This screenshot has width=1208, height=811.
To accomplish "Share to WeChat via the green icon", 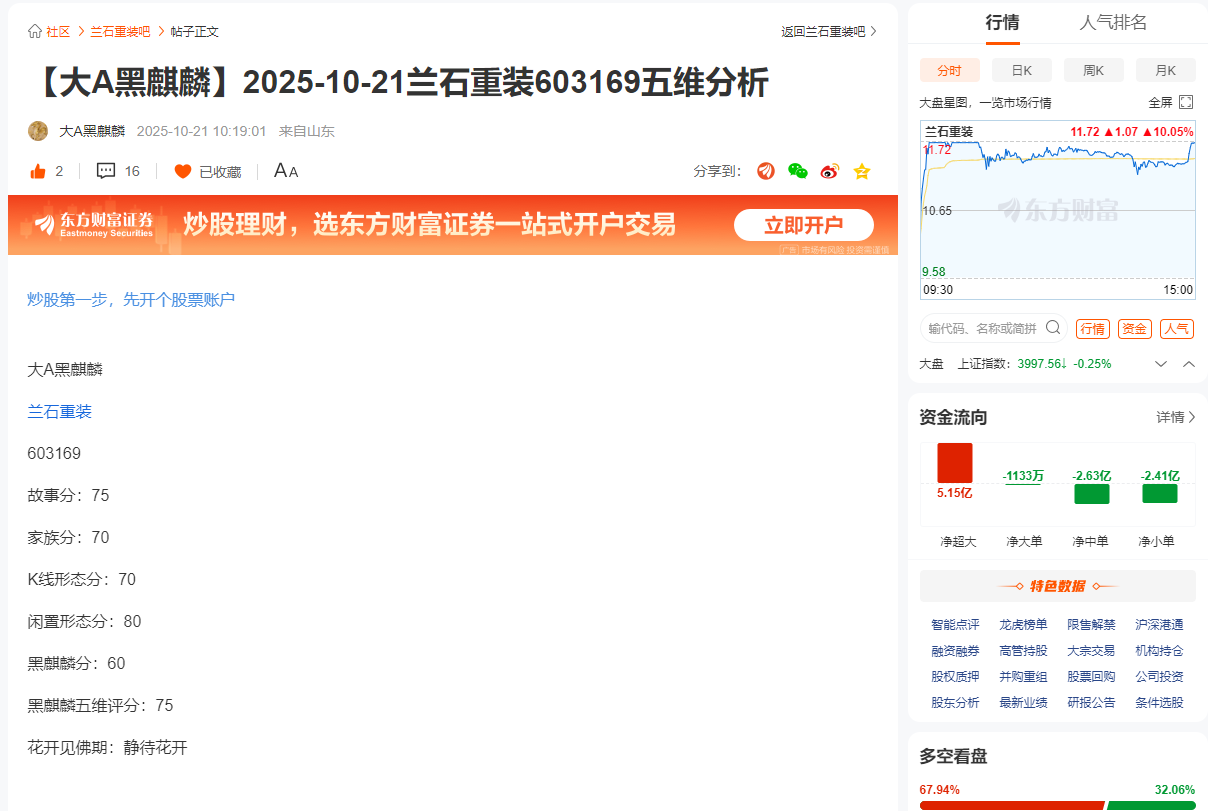I will point(798,171).
